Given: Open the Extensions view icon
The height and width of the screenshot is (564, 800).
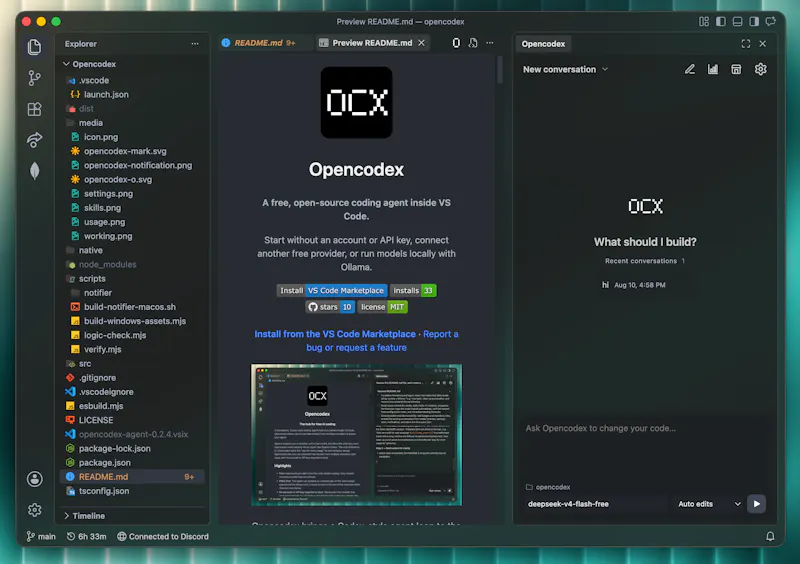Looking at the screenshot, I should 34,109.
